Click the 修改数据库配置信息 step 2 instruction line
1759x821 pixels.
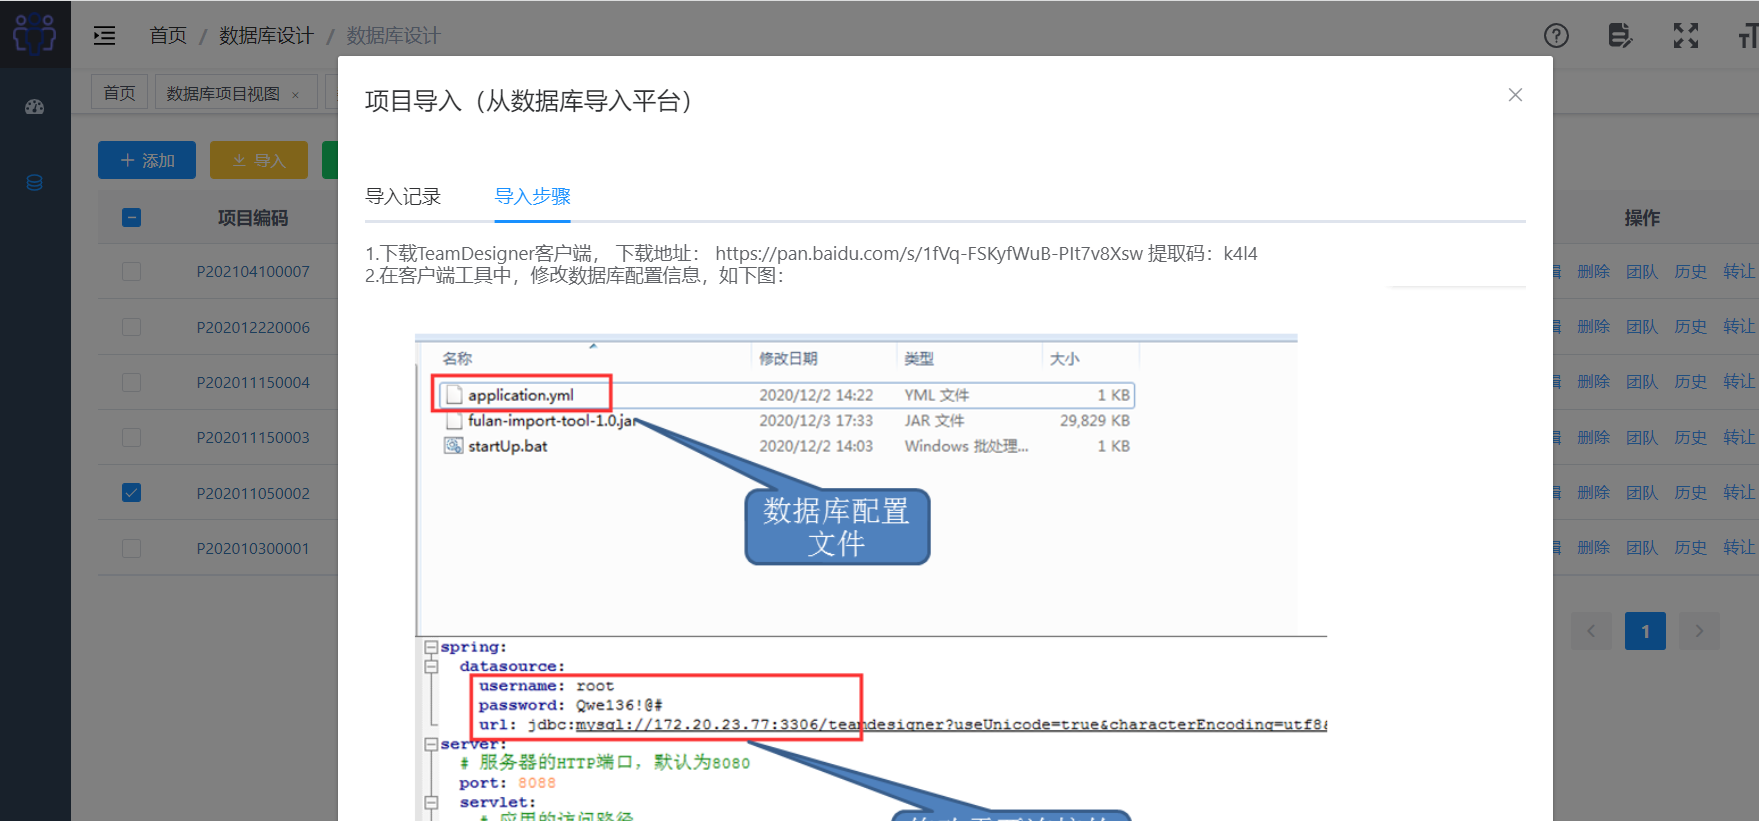point(575,276)
